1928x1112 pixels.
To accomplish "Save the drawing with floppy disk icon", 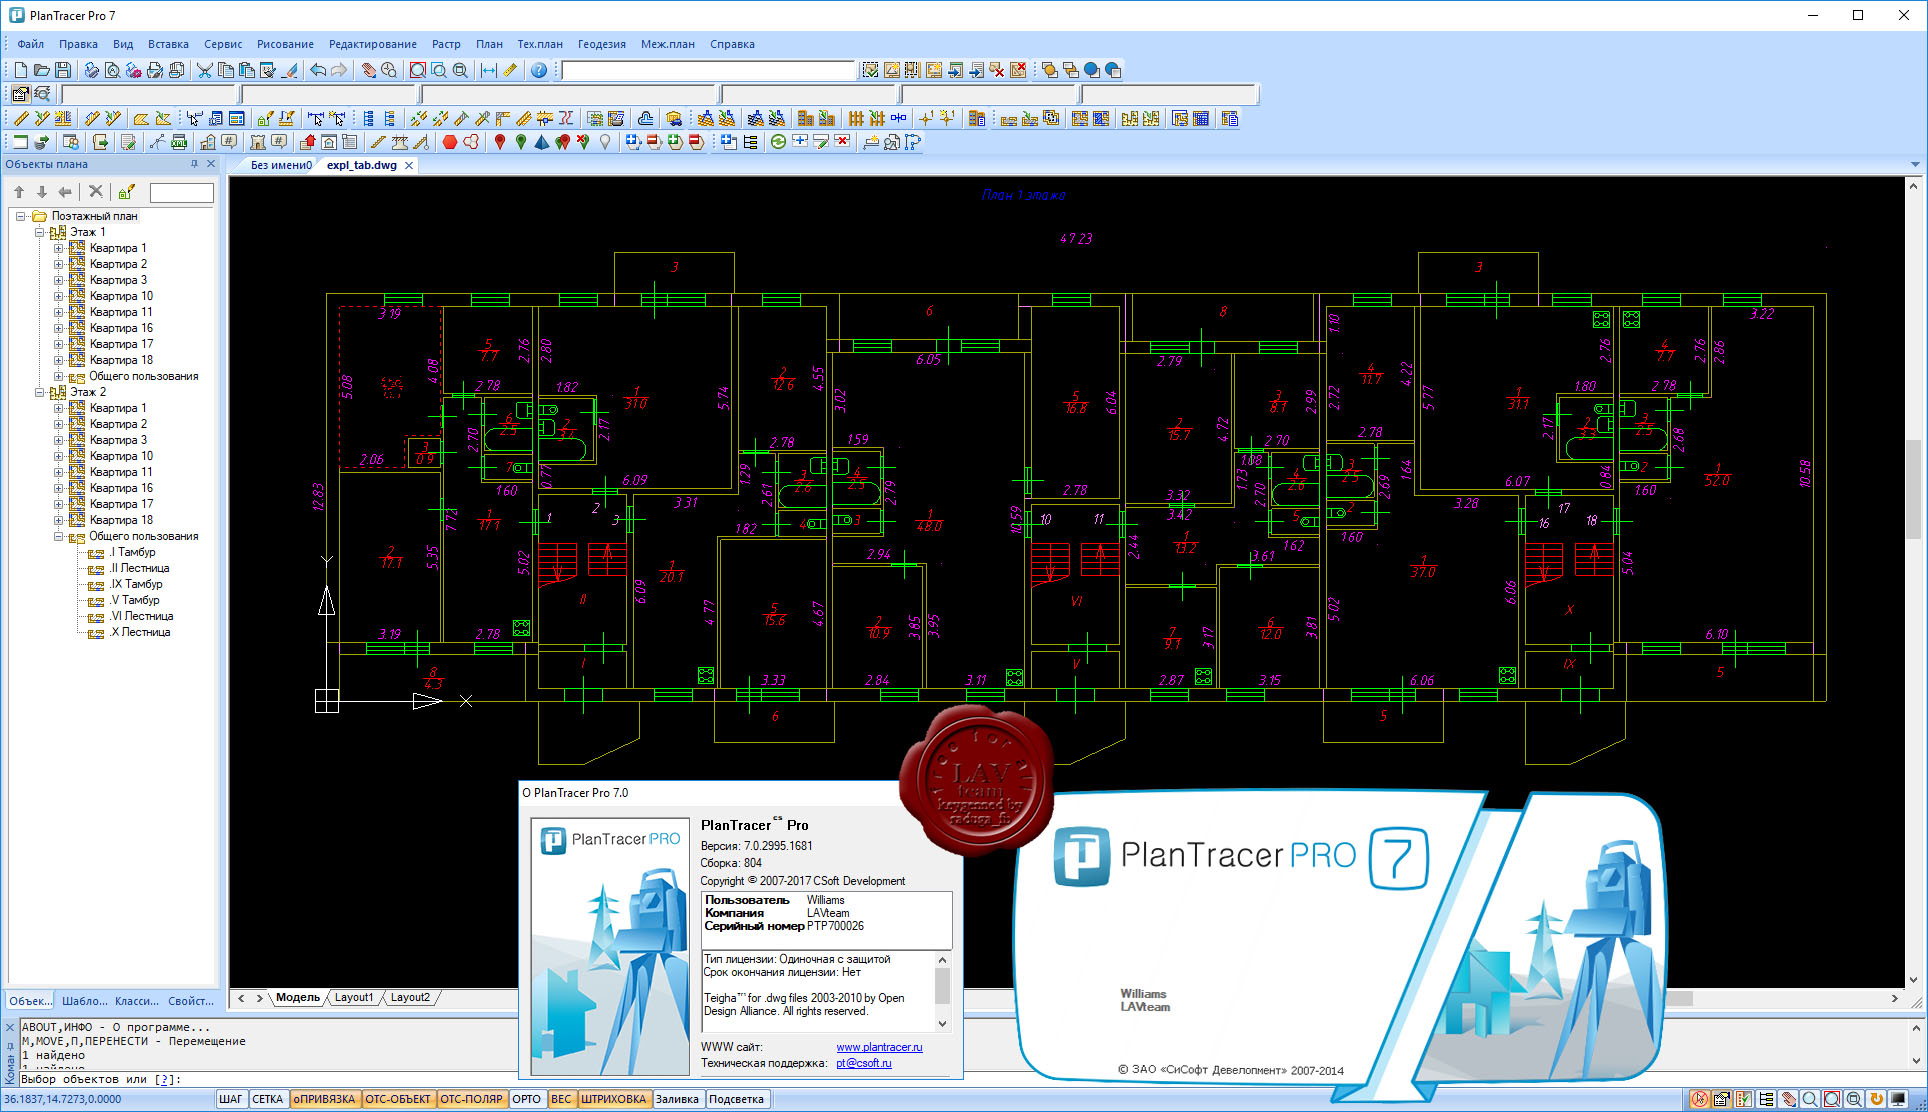I will pos(62,70).
